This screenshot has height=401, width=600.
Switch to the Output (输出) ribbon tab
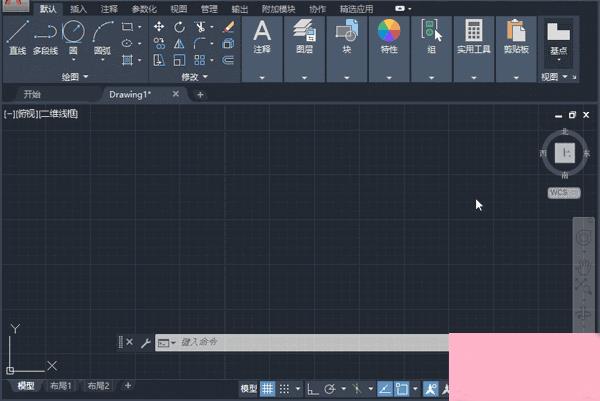tap(240, 9)
